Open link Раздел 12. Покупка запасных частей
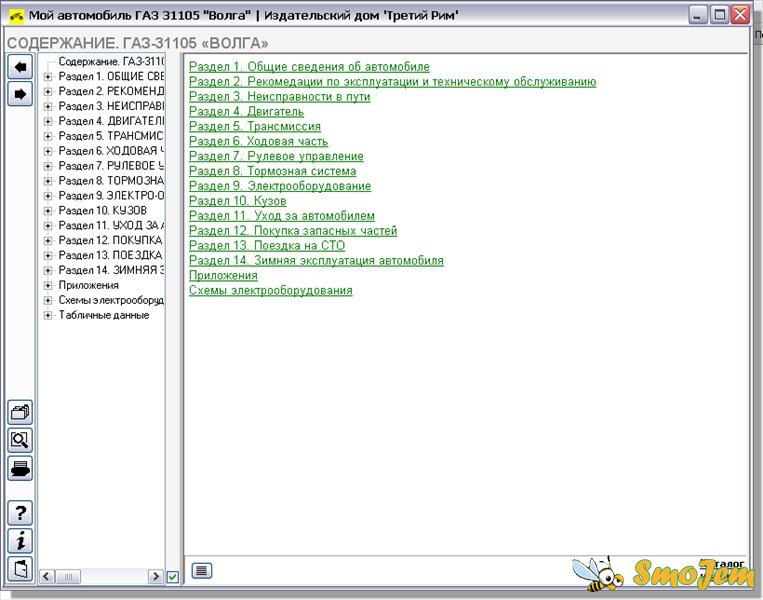Viewport: 763px width, 600px height. [293, 231]
